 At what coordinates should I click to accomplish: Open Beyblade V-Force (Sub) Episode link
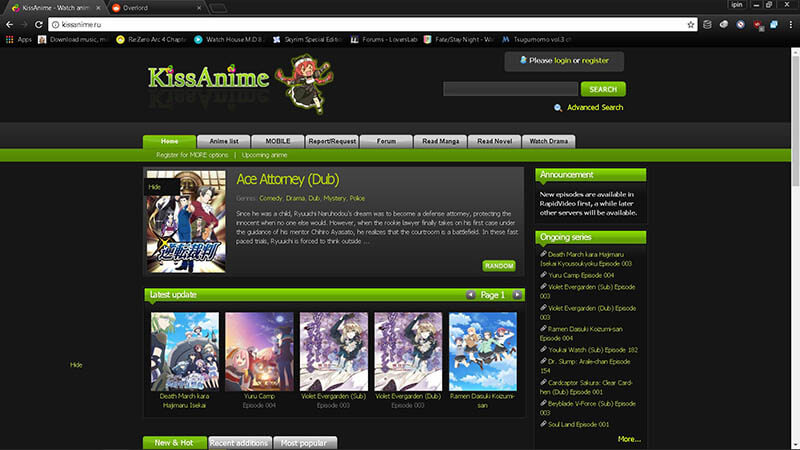point(588,408)
